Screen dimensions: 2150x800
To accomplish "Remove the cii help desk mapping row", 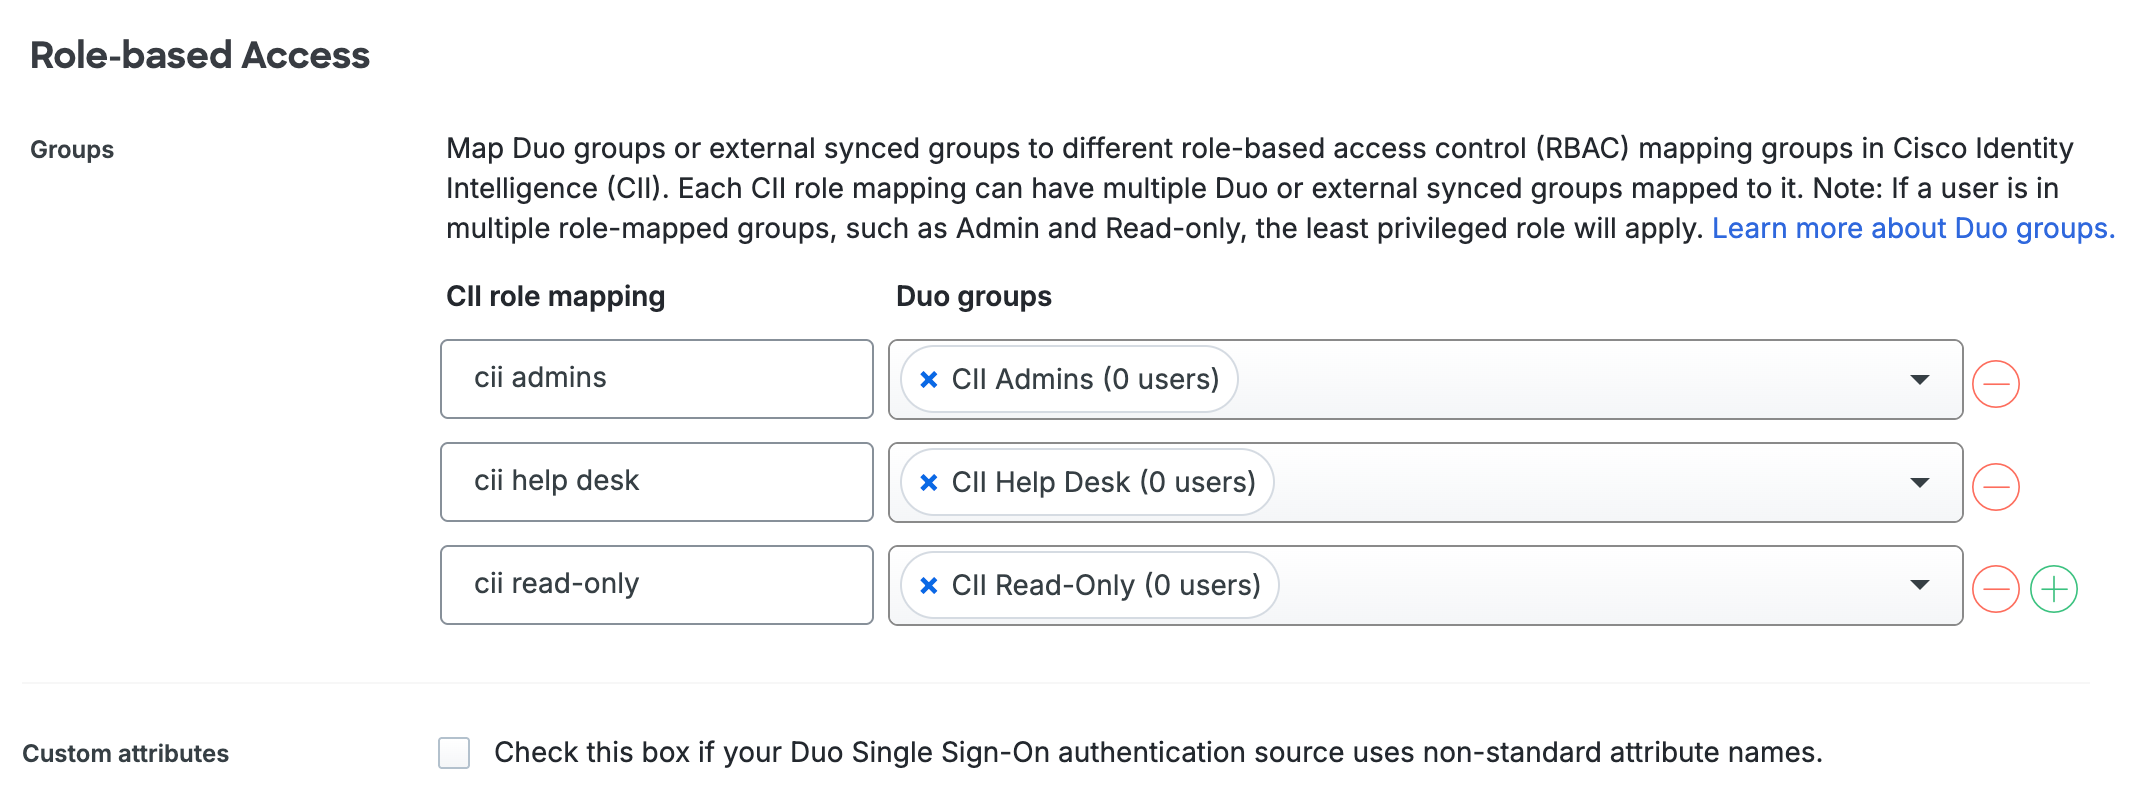I will pyautogui.click(x=1995, y=487).
